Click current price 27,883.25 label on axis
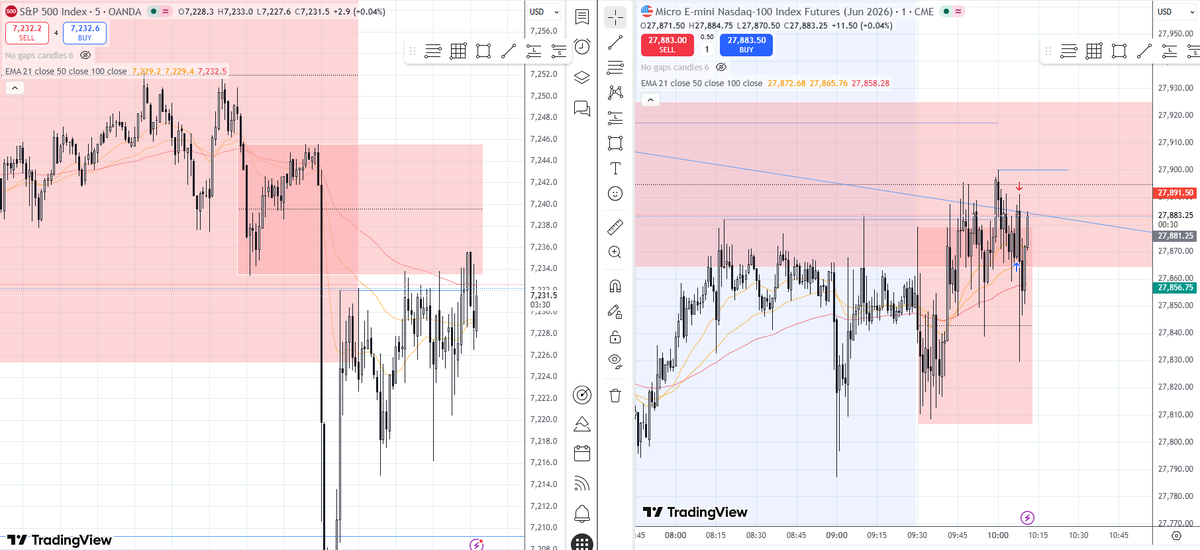 1176,214
